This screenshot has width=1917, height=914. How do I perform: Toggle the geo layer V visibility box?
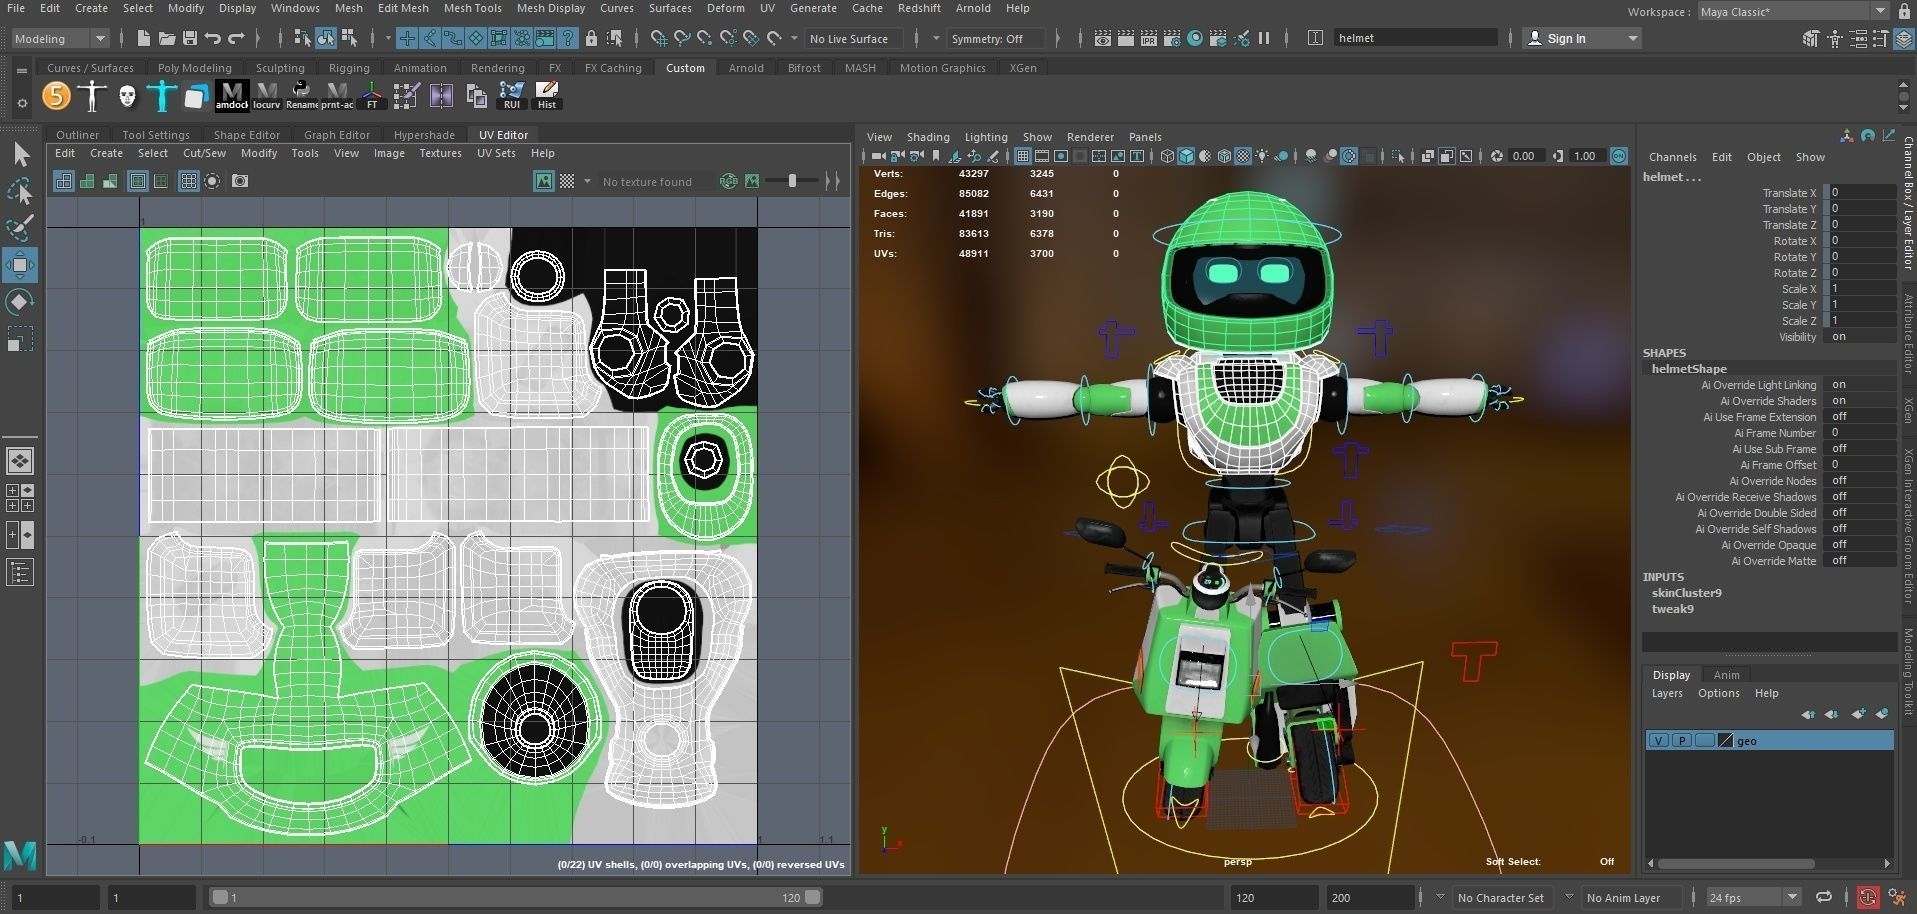pos(1659,741)
